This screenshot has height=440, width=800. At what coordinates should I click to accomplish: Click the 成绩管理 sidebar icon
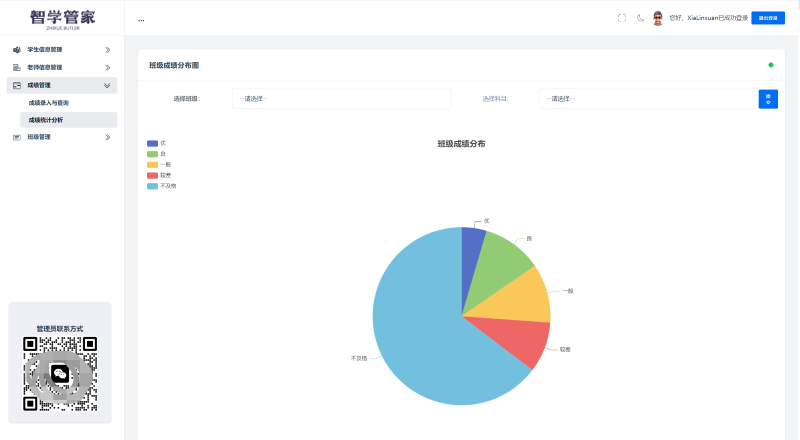[x=17, y=85]
